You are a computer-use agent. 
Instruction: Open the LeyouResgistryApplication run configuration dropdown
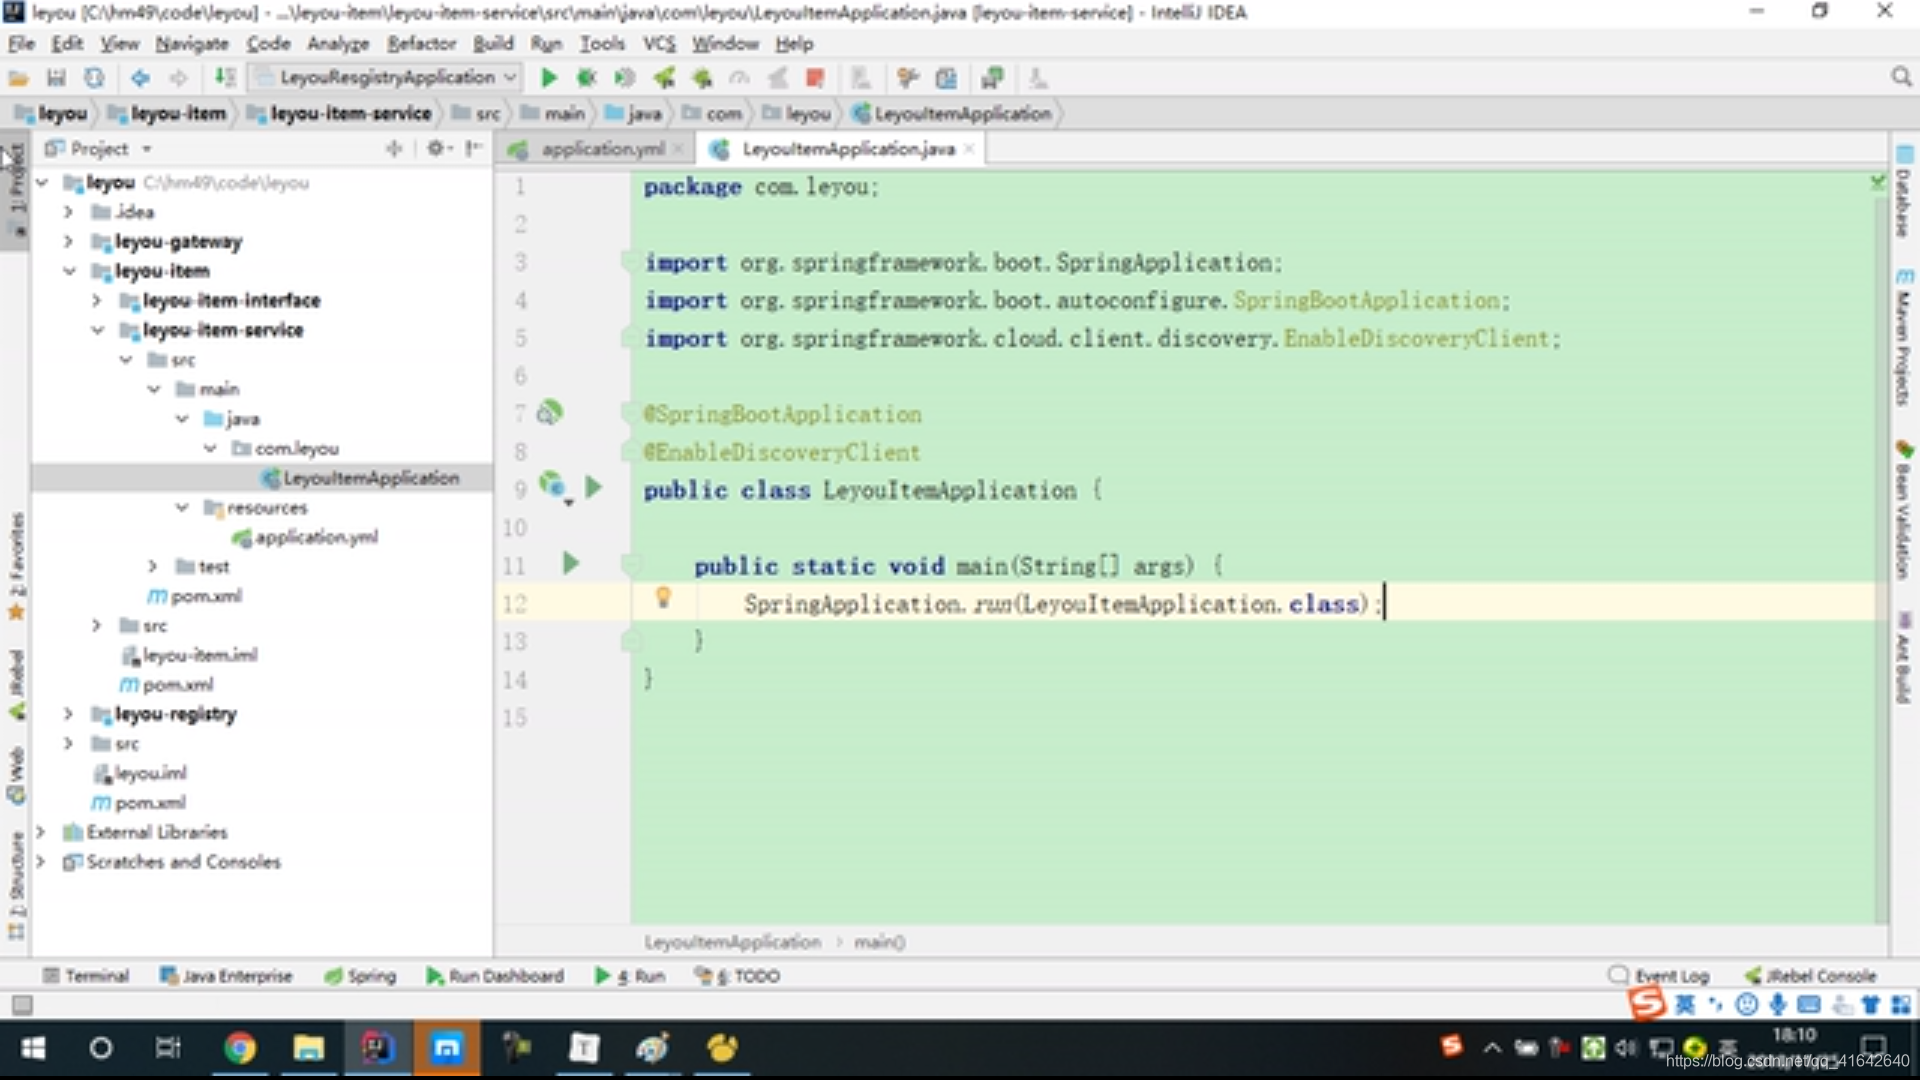click(385, 77)
